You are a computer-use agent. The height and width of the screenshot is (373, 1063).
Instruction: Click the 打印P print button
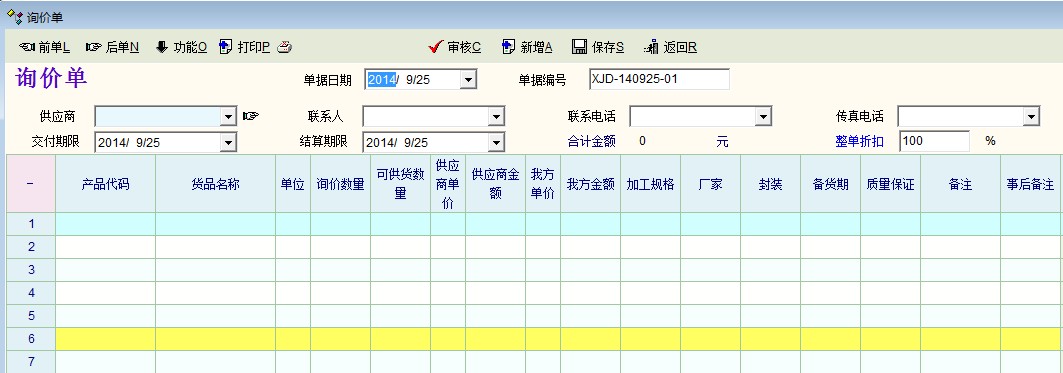[245, 47]
